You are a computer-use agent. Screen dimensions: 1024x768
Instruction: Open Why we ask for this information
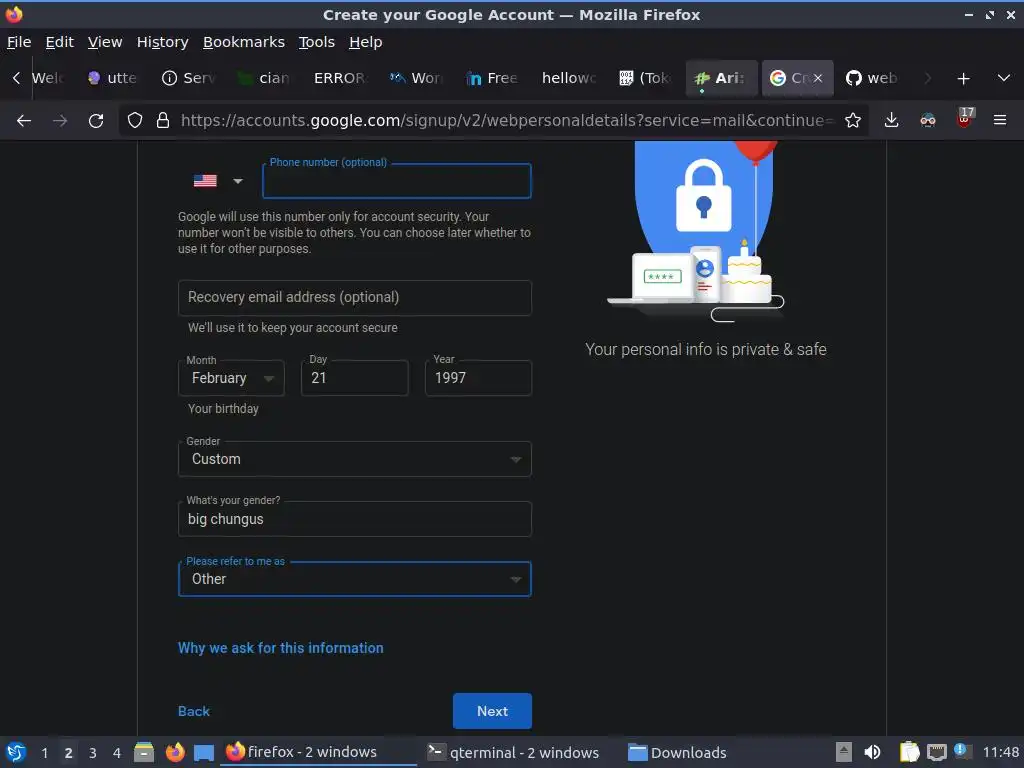[x=281, y=648]
